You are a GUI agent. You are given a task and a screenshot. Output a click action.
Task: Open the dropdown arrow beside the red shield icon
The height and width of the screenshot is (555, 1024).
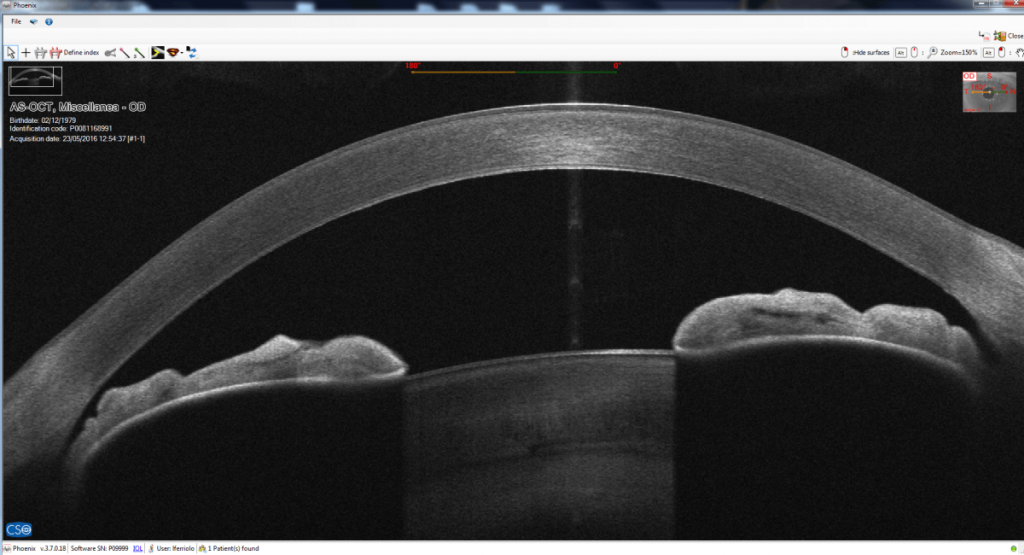pyautogui.click(x=182, y=52)
